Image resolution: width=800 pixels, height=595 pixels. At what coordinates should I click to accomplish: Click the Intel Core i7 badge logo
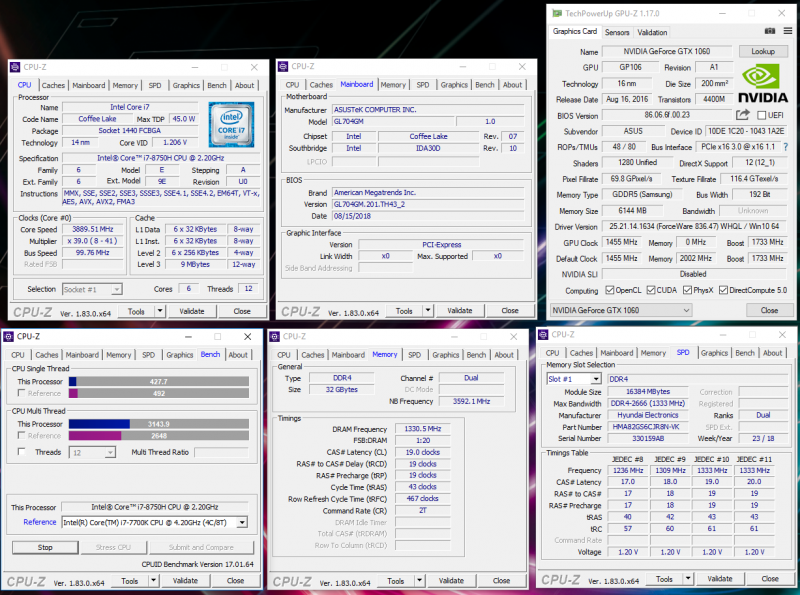coord(231,125)
